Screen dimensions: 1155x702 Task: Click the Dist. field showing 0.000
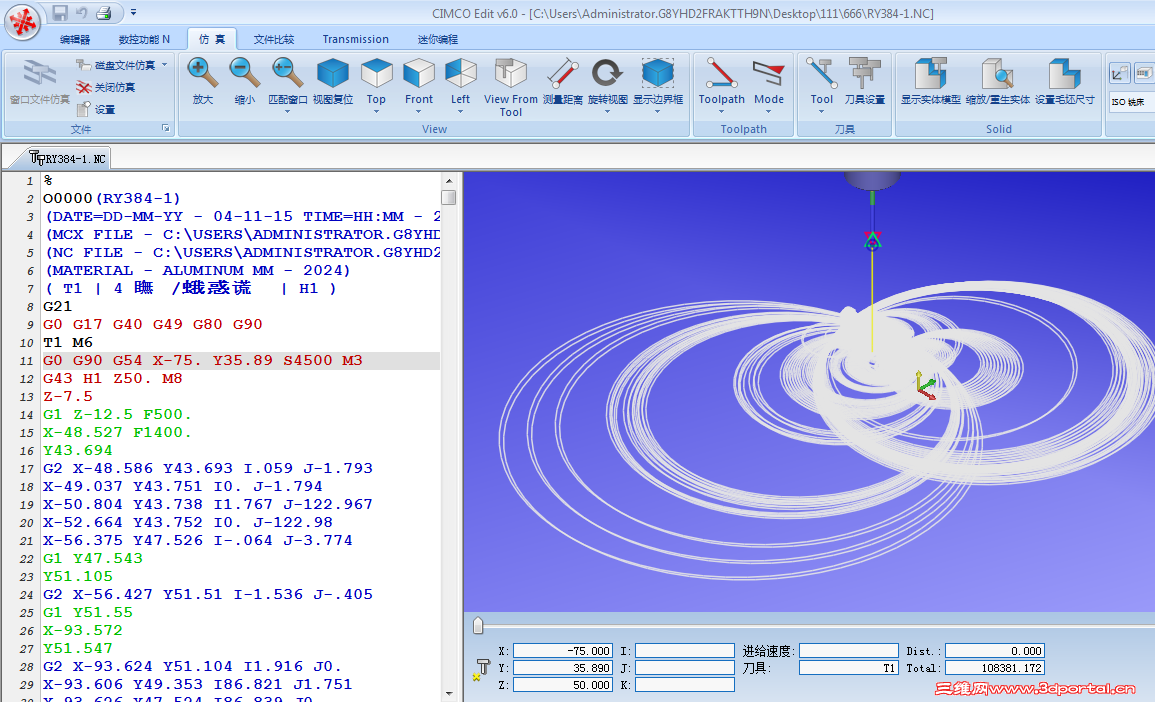point(995,651)
